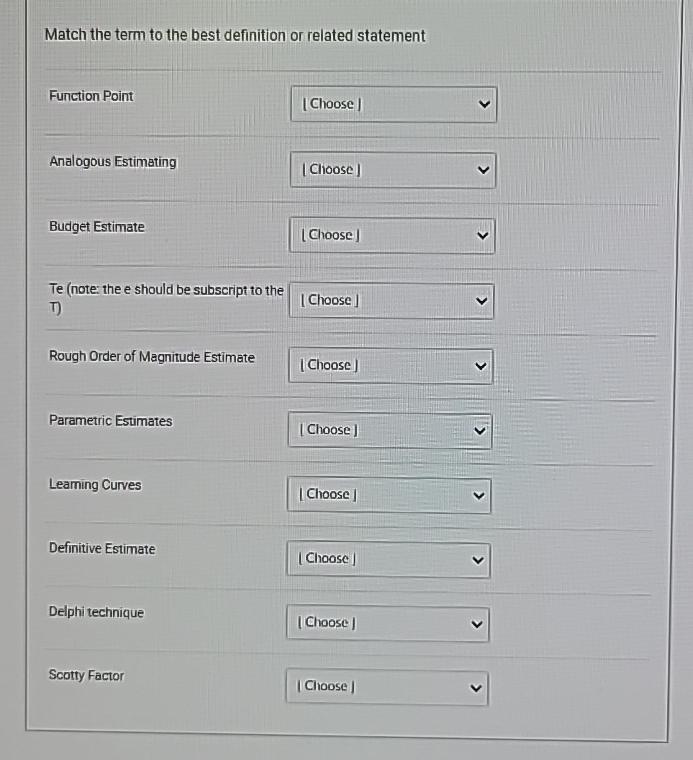Image resolution: width=693 pixels, height=760 pixels.
Task: Click the chevron arrow beside Function Point
Action: (484, 104)
